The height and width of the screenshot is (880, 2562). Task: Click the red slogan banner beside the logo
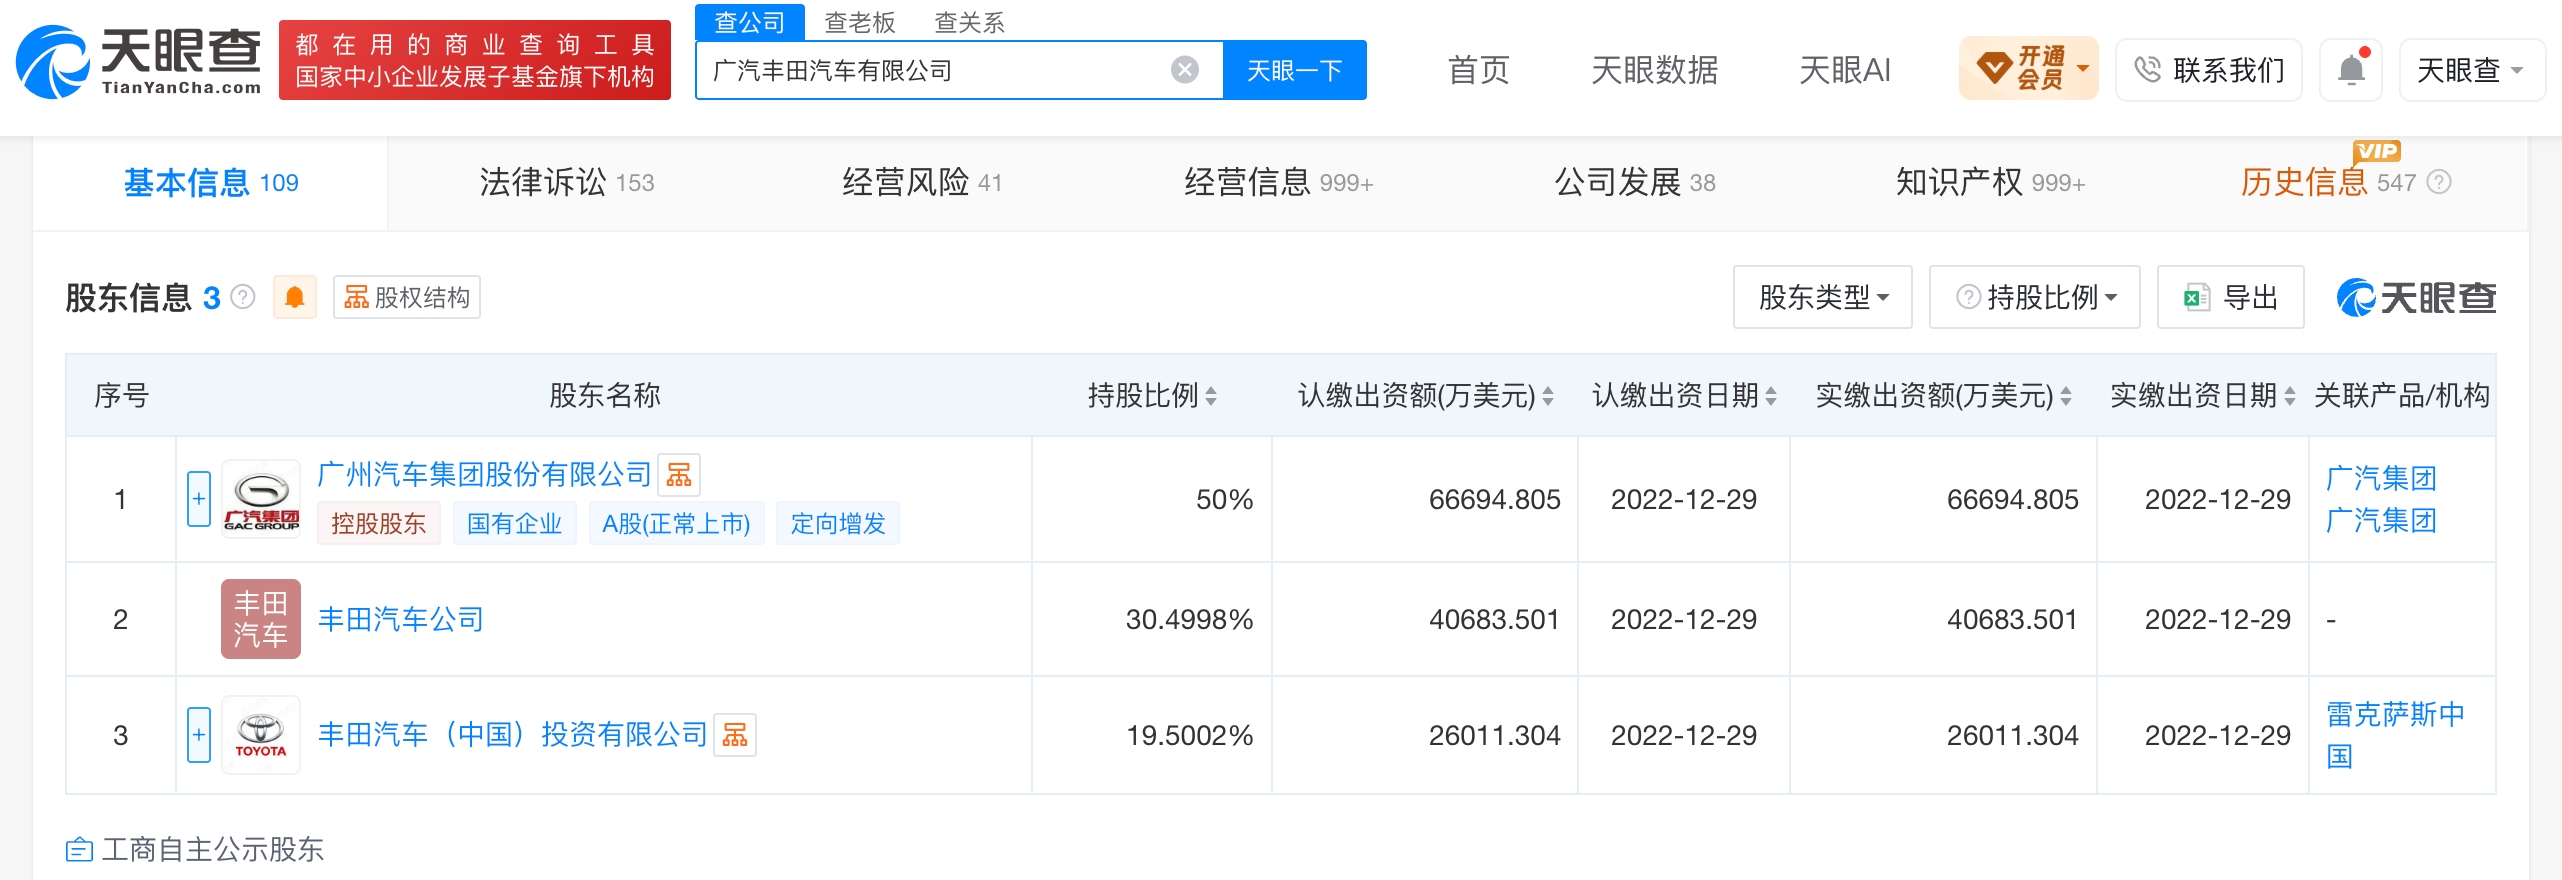click(x=475, y=60)
